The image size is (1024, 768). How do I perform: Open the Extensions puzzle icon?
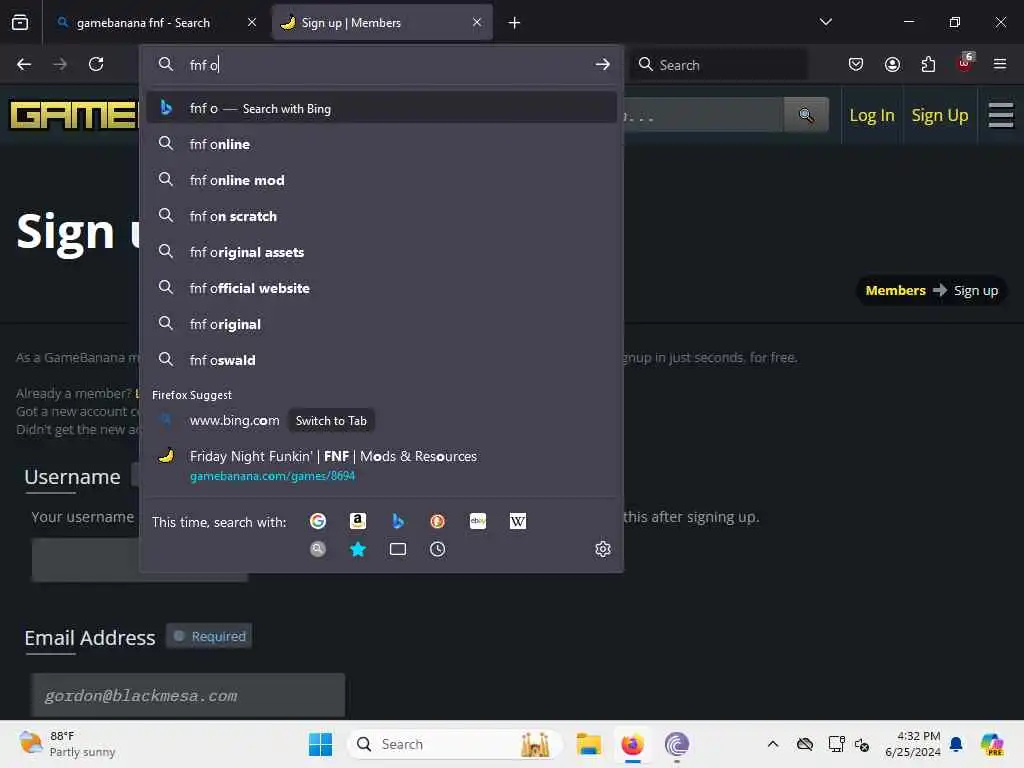pyautogui.click(x=928, y=64)
